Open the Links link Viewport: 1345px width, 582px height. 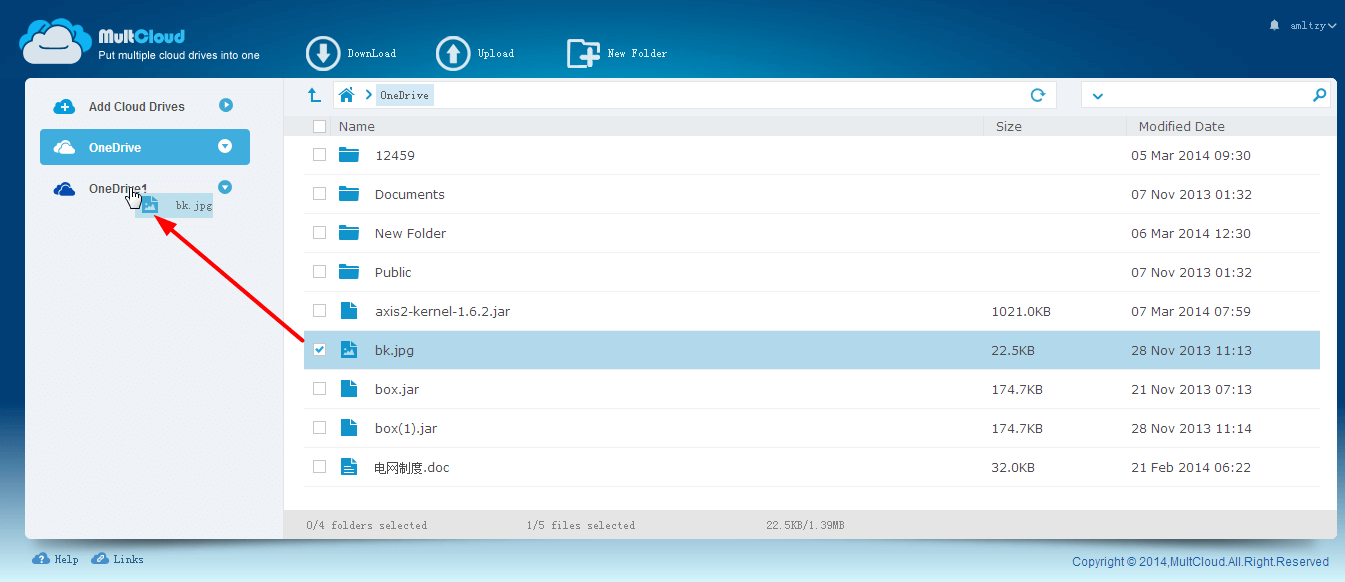click(128, 560)
